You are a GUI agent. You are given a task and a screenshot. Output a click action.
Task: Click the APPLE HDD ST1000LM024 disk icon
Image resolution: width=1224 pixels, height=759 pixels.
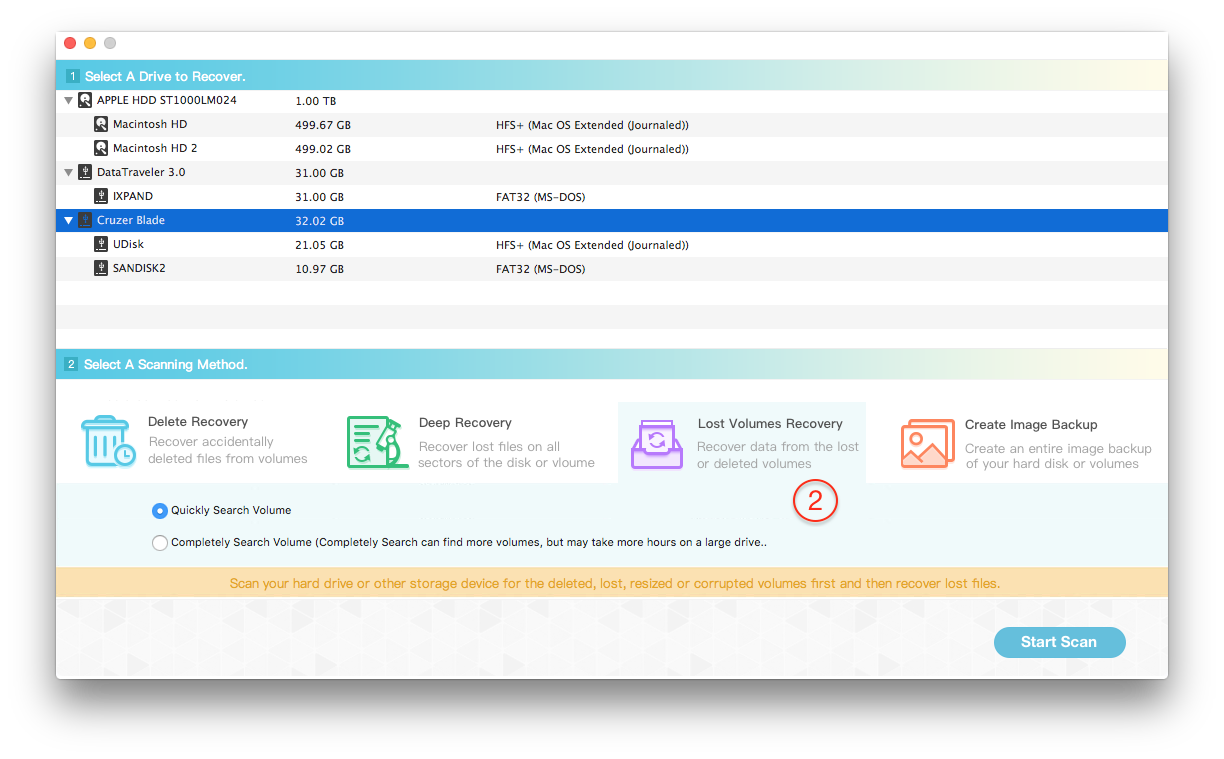tap(85, 100)
